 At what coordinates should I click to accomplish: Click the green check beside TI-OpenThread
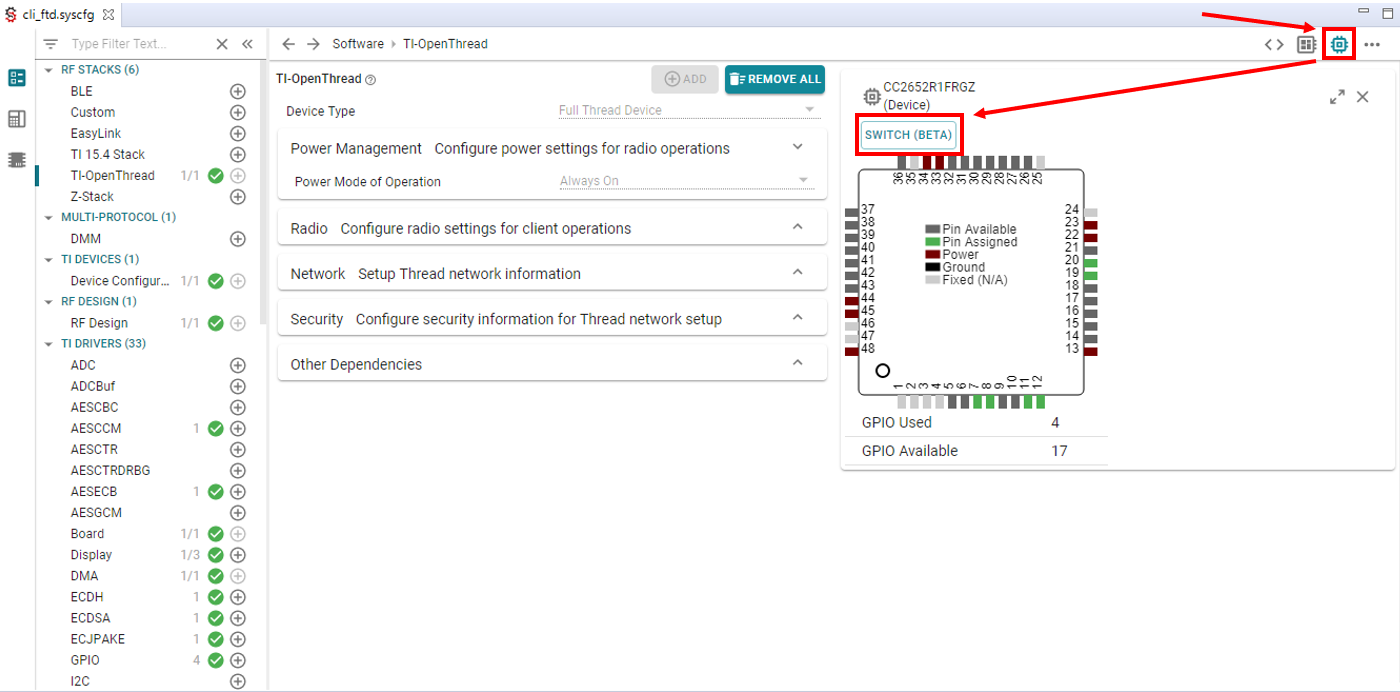click(x=215, y=176)
